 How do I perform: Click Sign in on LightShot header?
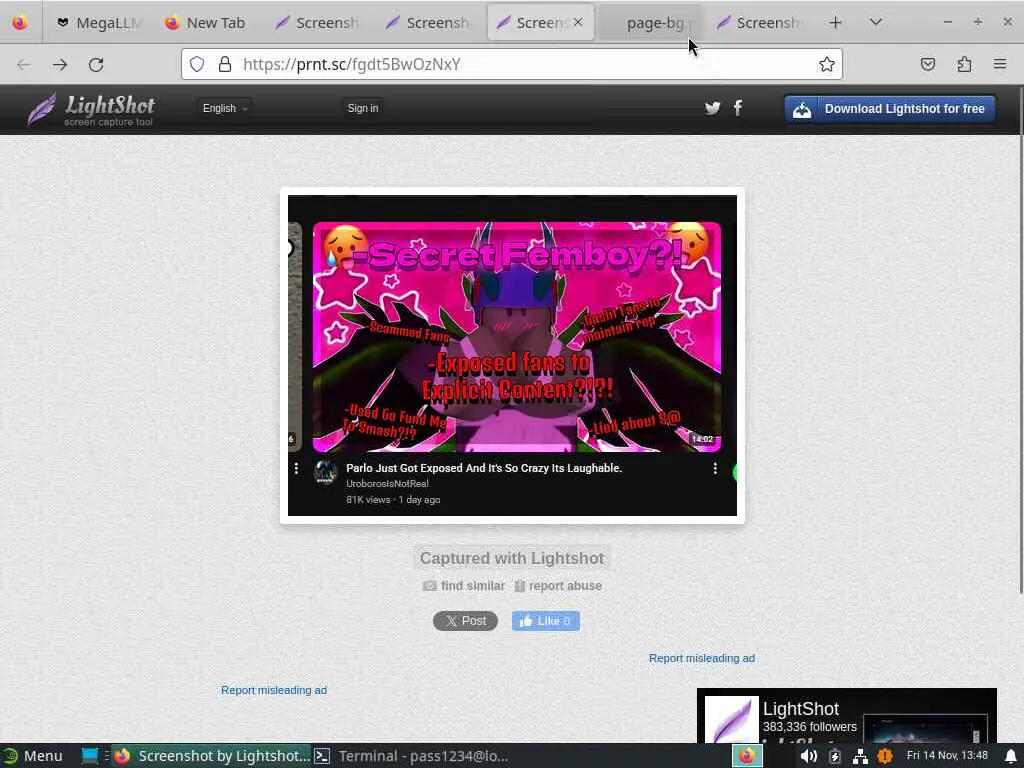pyautogui.click(x=362, y=108)
